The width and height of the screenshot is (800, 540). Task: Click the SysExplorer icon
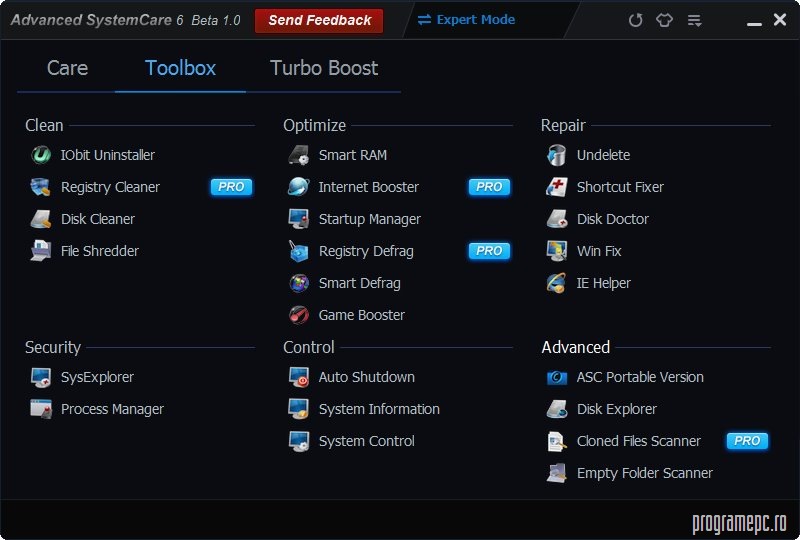40,377
